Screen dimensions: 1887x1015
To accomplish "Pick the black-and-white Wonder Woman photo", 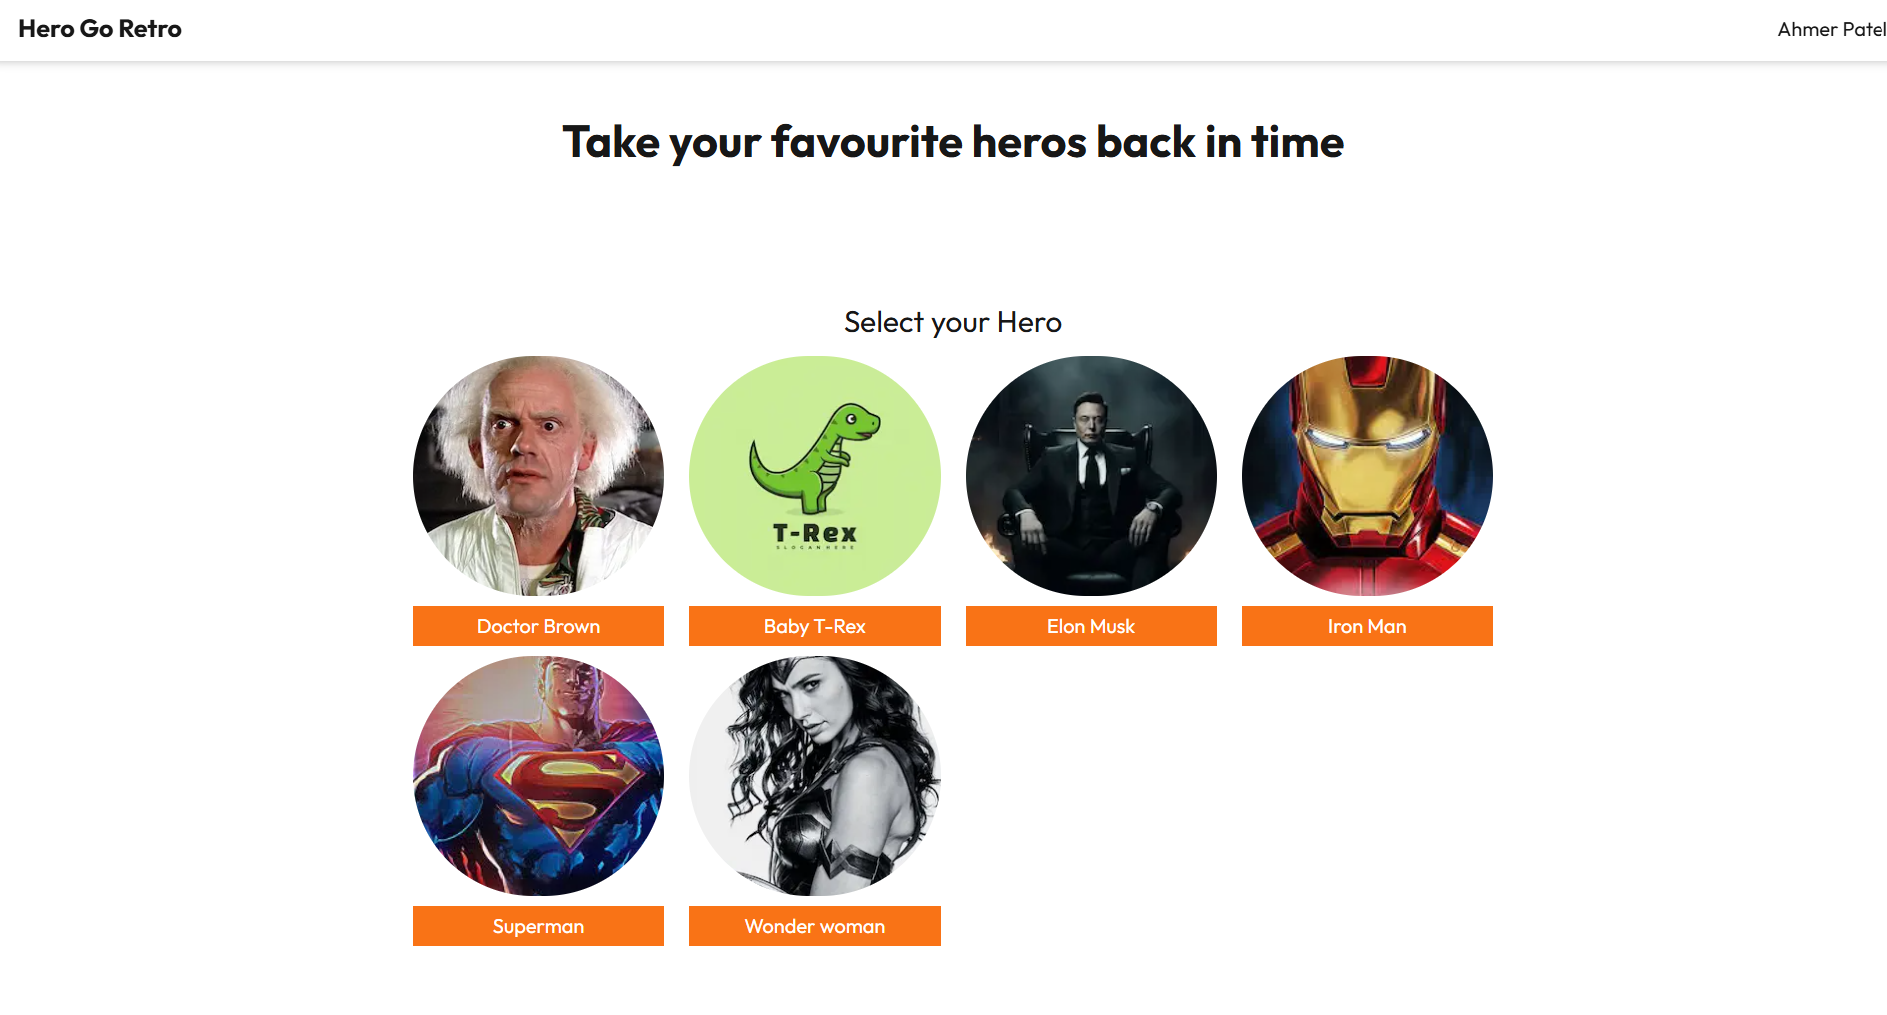I will (x=815, y=776).
